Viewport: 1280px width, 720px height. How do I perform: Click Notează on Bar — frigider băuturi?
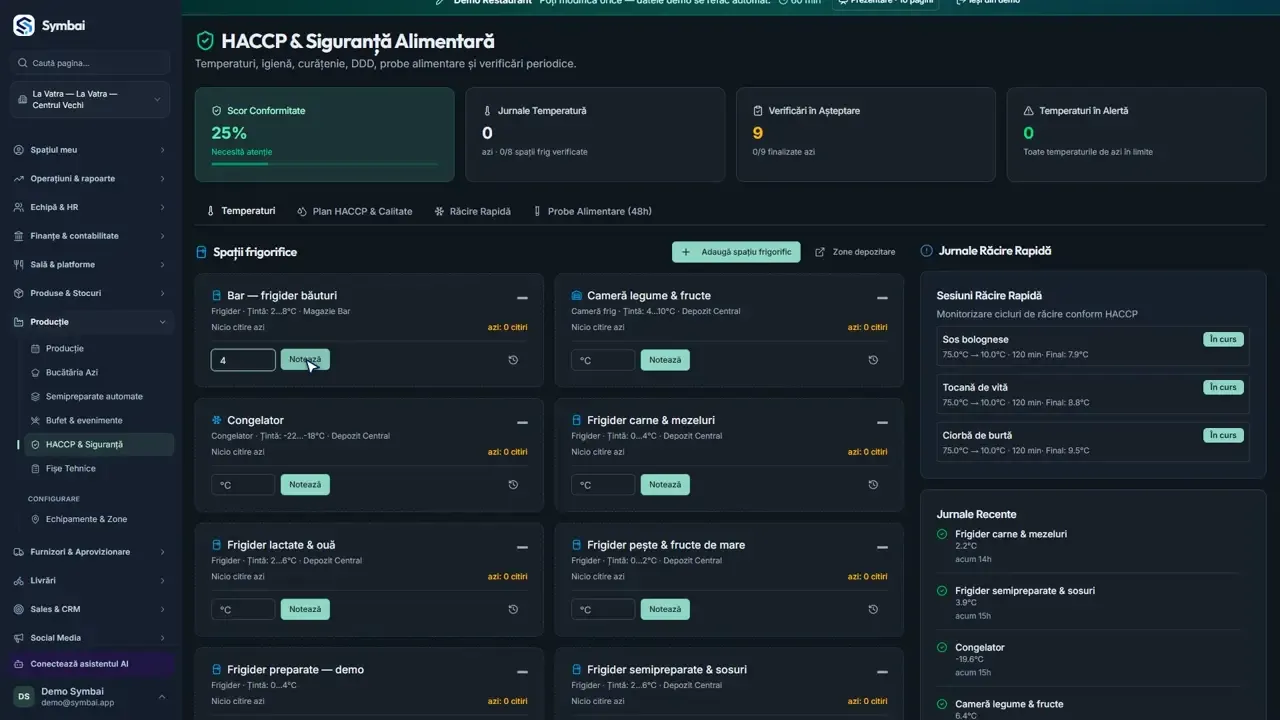[305, 360]
